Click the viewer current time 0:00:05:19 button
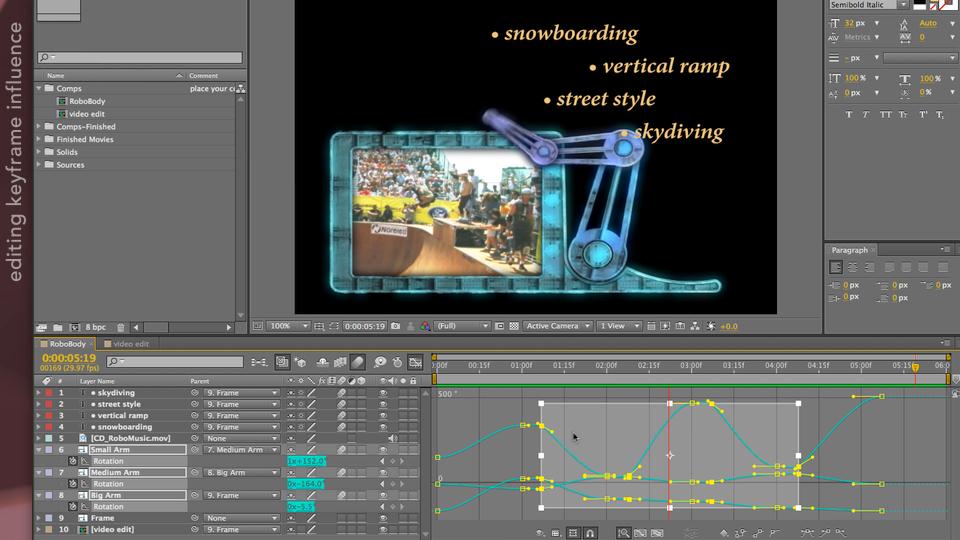960x540 pixels. (364, 326)
